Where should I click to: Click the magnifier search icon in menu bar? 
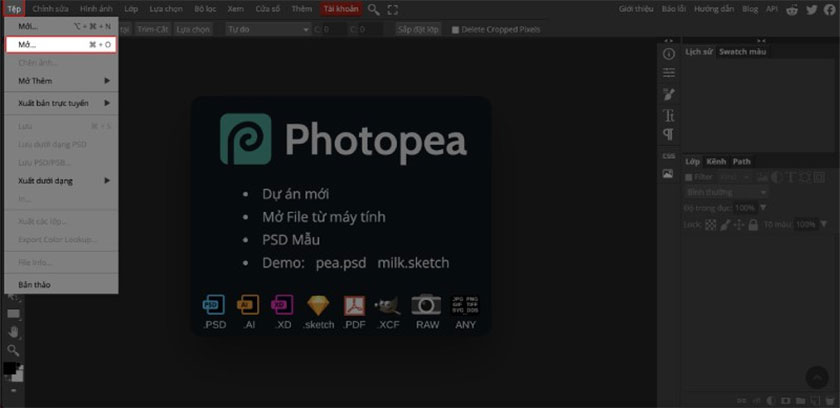pyautogui.click(x=374, y=9)
